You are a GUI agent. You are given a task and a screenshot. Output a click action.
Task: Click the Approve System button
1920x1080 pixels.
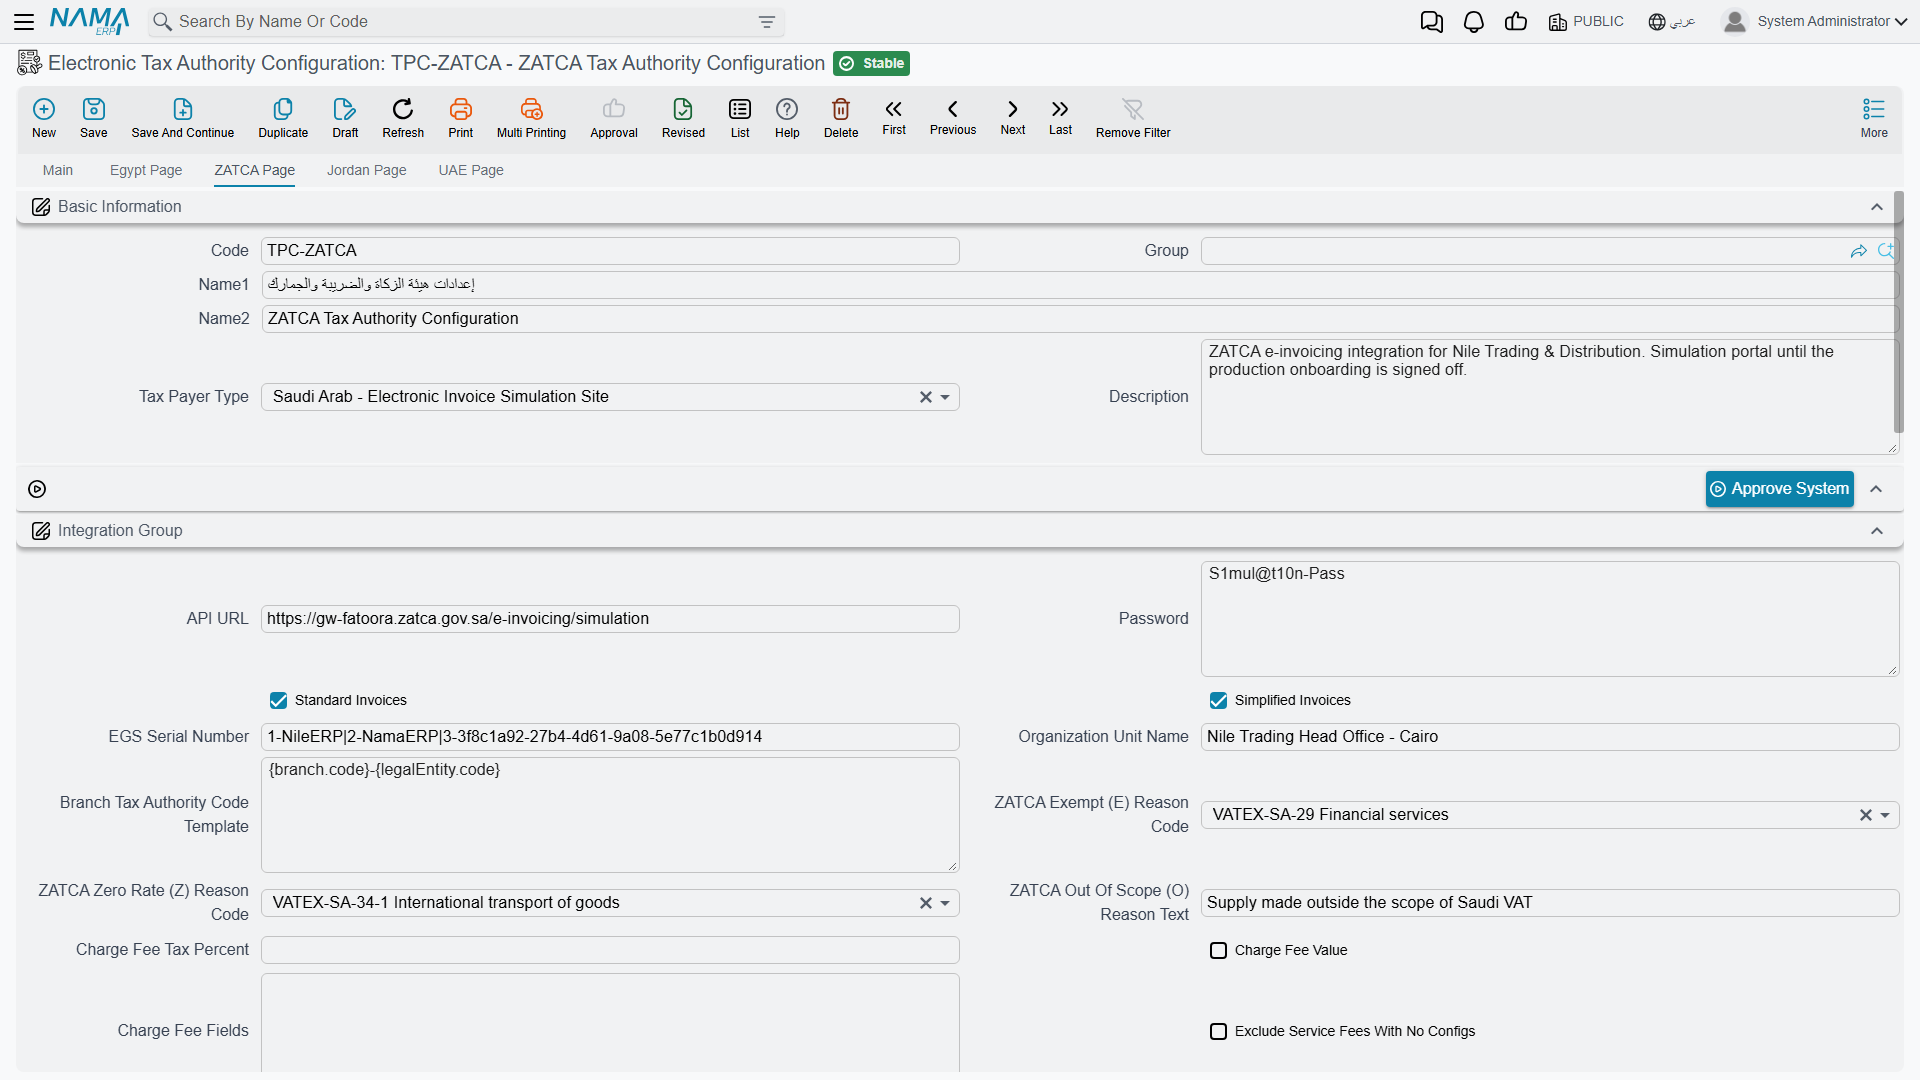point(1779,489)
